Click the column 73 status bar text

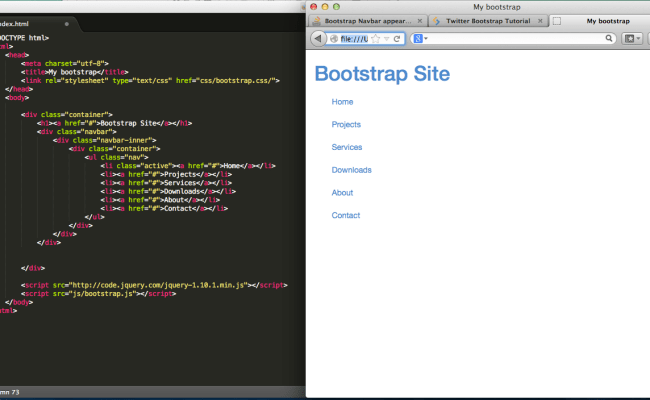coord(10,392)
